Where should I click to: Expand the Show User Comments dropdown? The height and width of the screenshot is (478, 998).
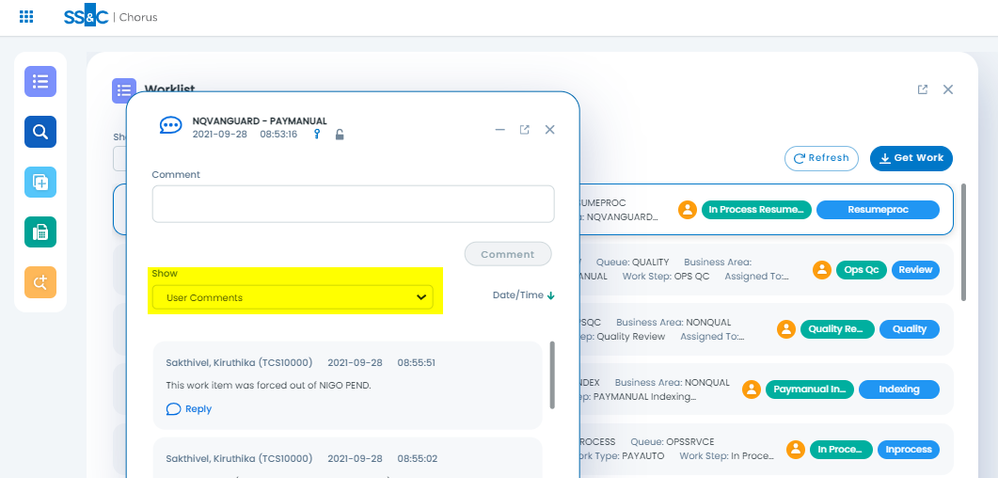292,297
